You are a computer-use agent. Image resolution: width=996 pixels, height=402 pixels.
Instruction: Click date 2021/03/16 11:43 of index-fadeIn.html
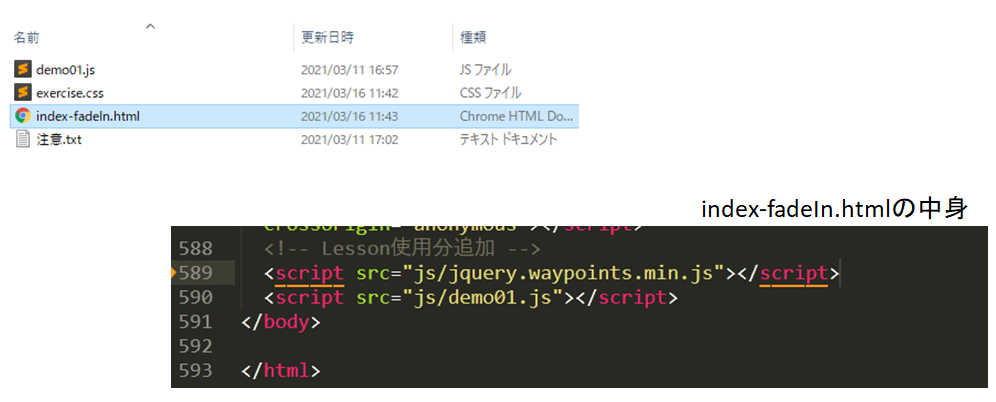coord(349,116)
